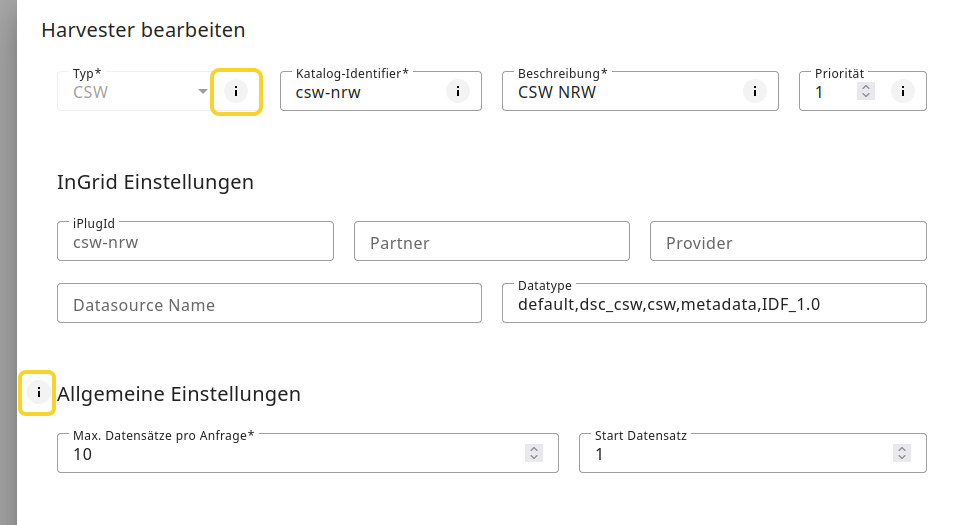Click info icon beside Allgemeine Einstellungen heading
959x525 pixels.
[x=38, y=393]
